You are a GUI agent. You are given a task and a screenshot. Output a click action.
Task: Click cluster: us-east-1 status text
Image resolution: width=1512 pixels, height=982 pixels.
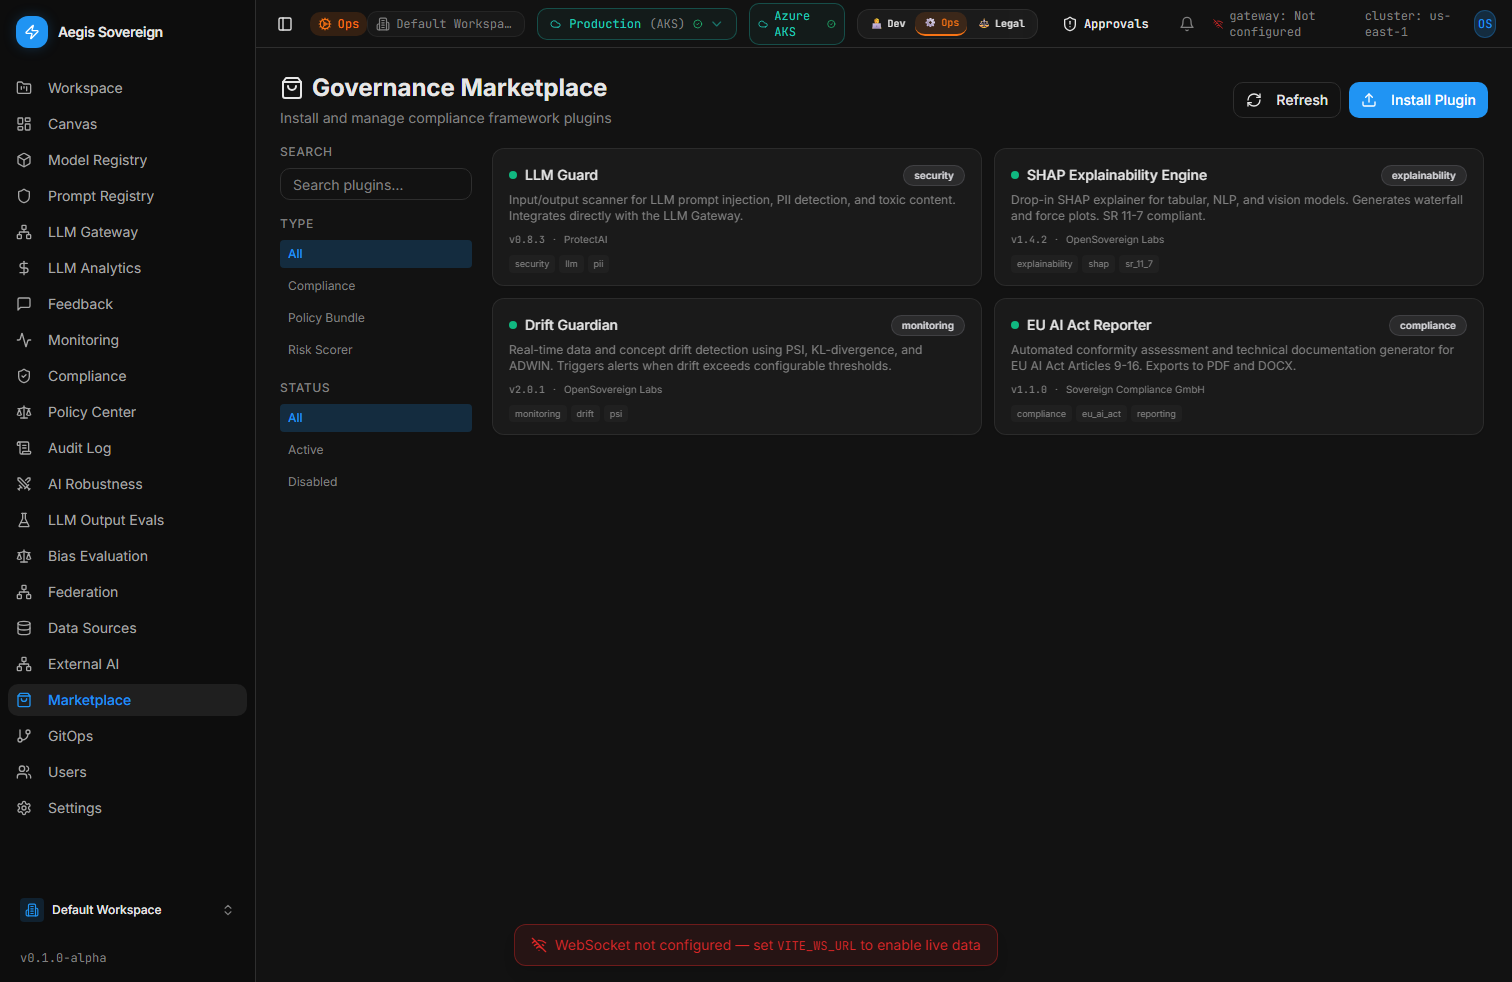(x=1408, y=24)
